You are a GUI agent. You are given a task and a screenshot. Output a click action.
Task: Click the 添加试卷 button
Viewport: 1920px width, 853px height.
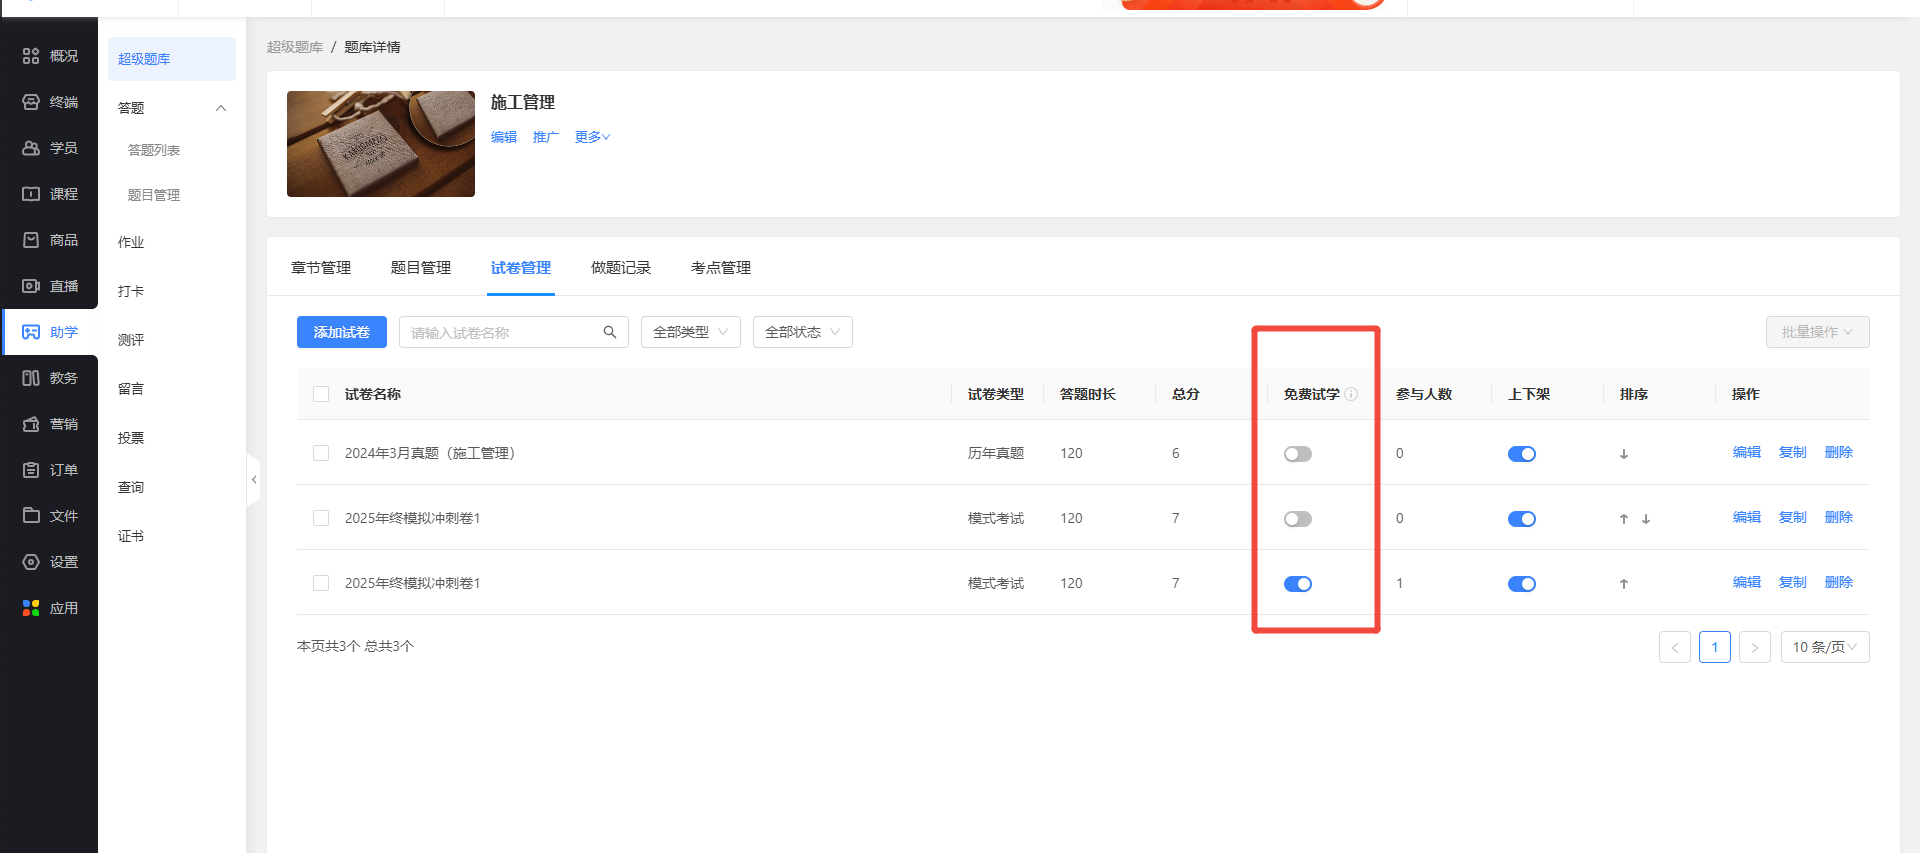[341, 332]
